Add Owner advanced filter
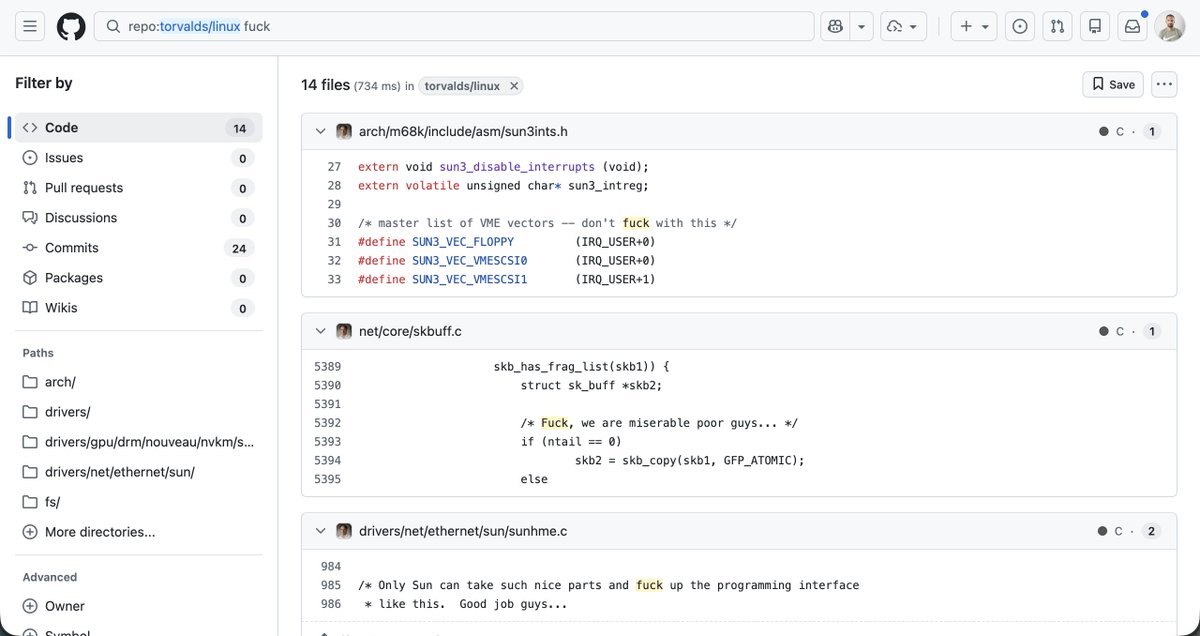 (x=138, y=606)
